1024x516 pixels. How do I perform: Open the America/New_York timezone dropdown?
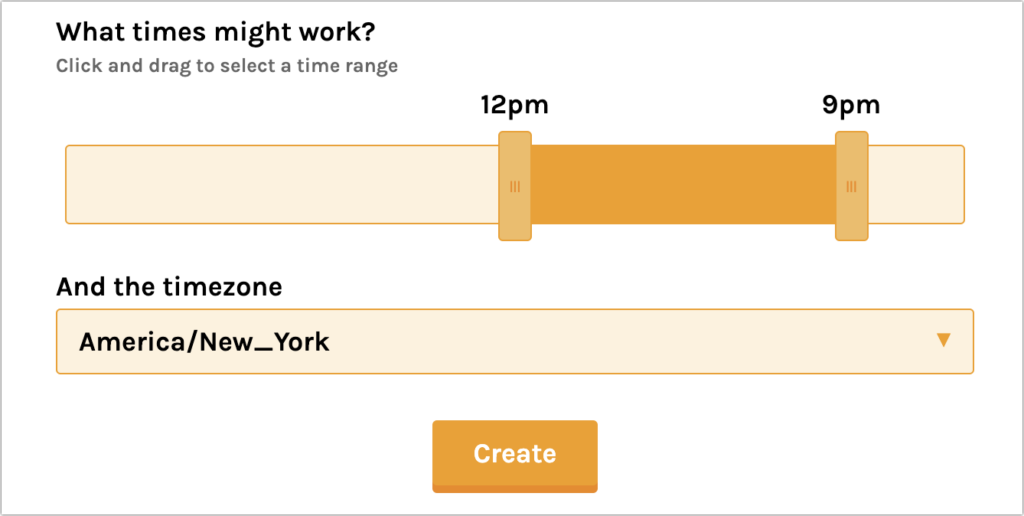(x=515, y=342)
